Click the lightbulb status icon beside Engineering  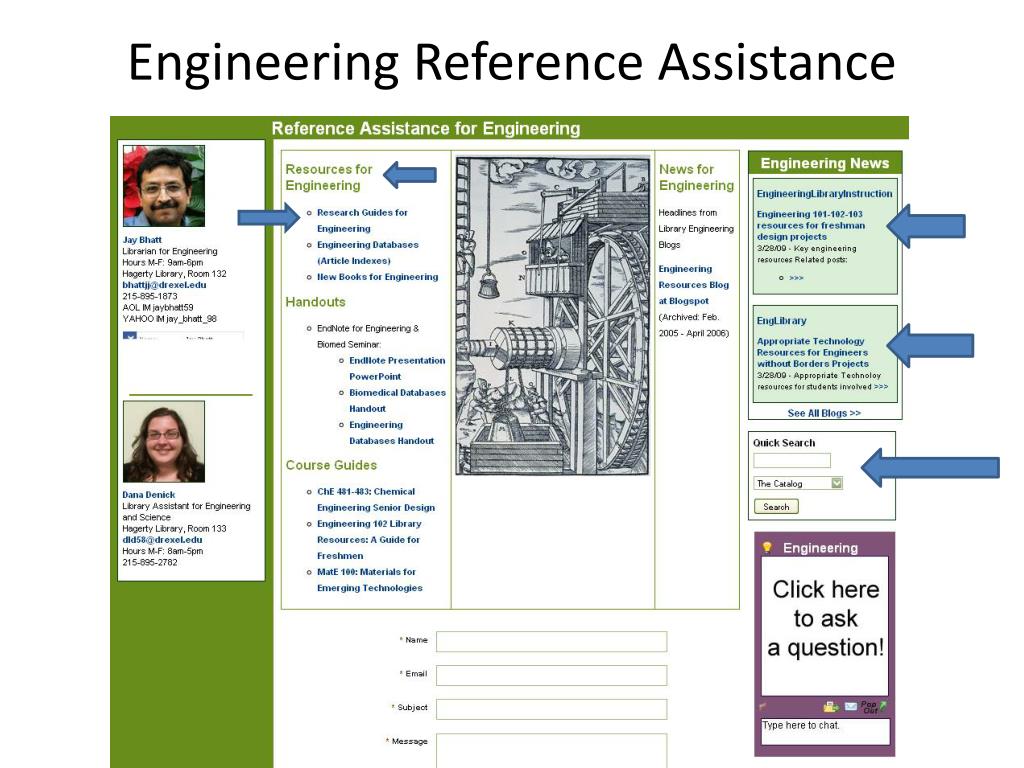pos(767,547)
